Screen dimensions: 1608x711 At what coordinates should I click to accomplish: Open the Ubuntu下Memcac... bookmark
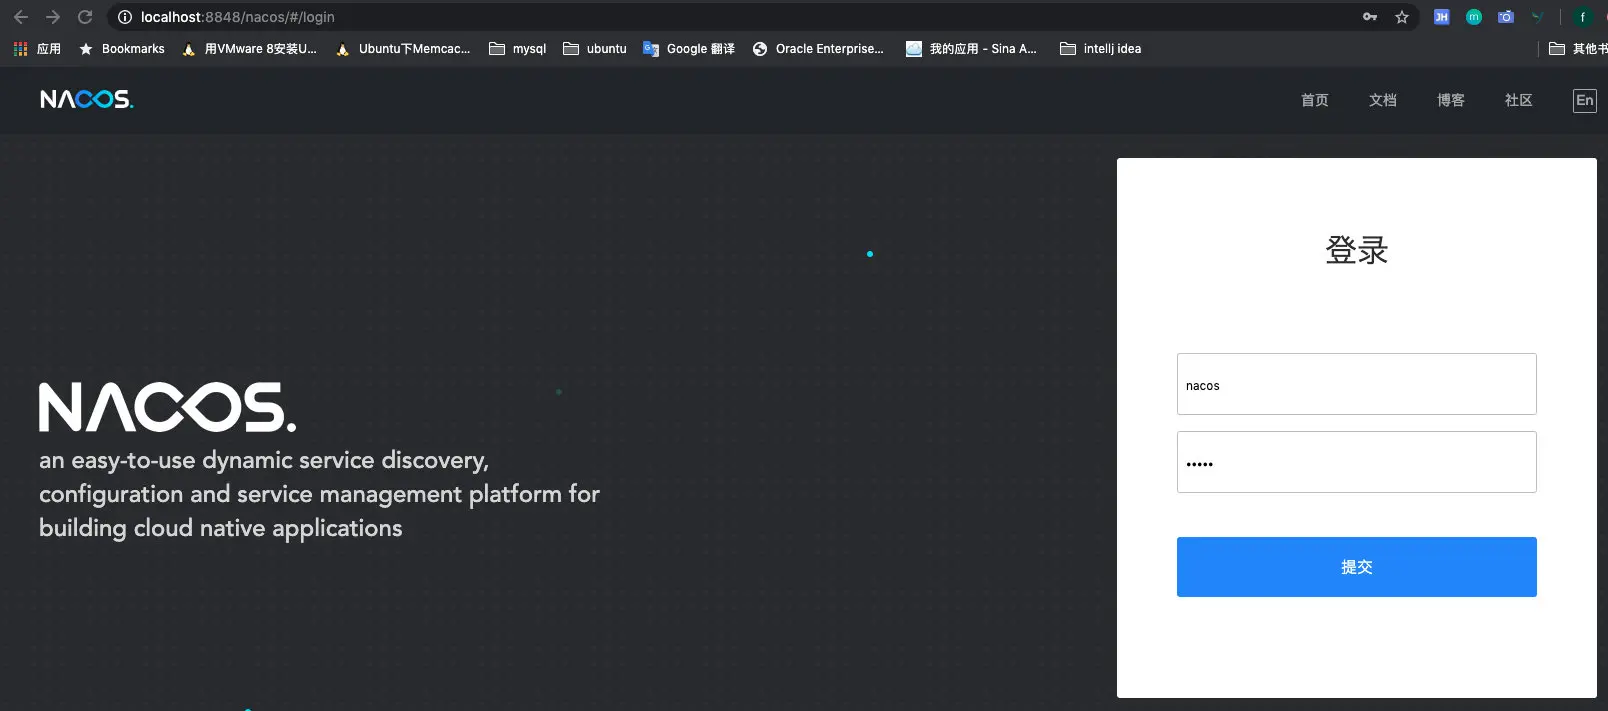pos(403,49)
